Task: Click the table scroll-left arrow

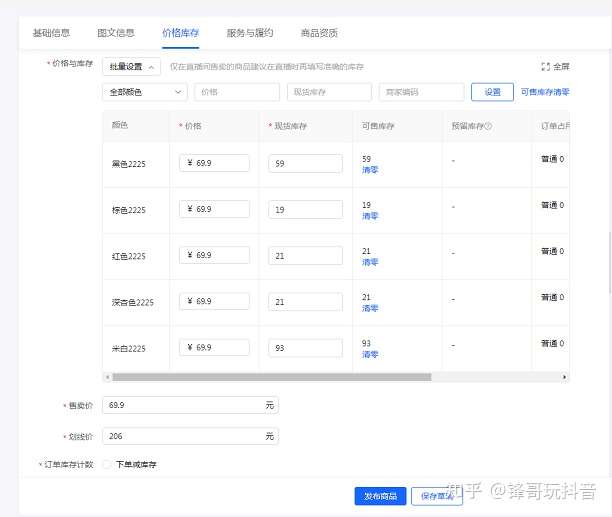Action: pos(108,377)
